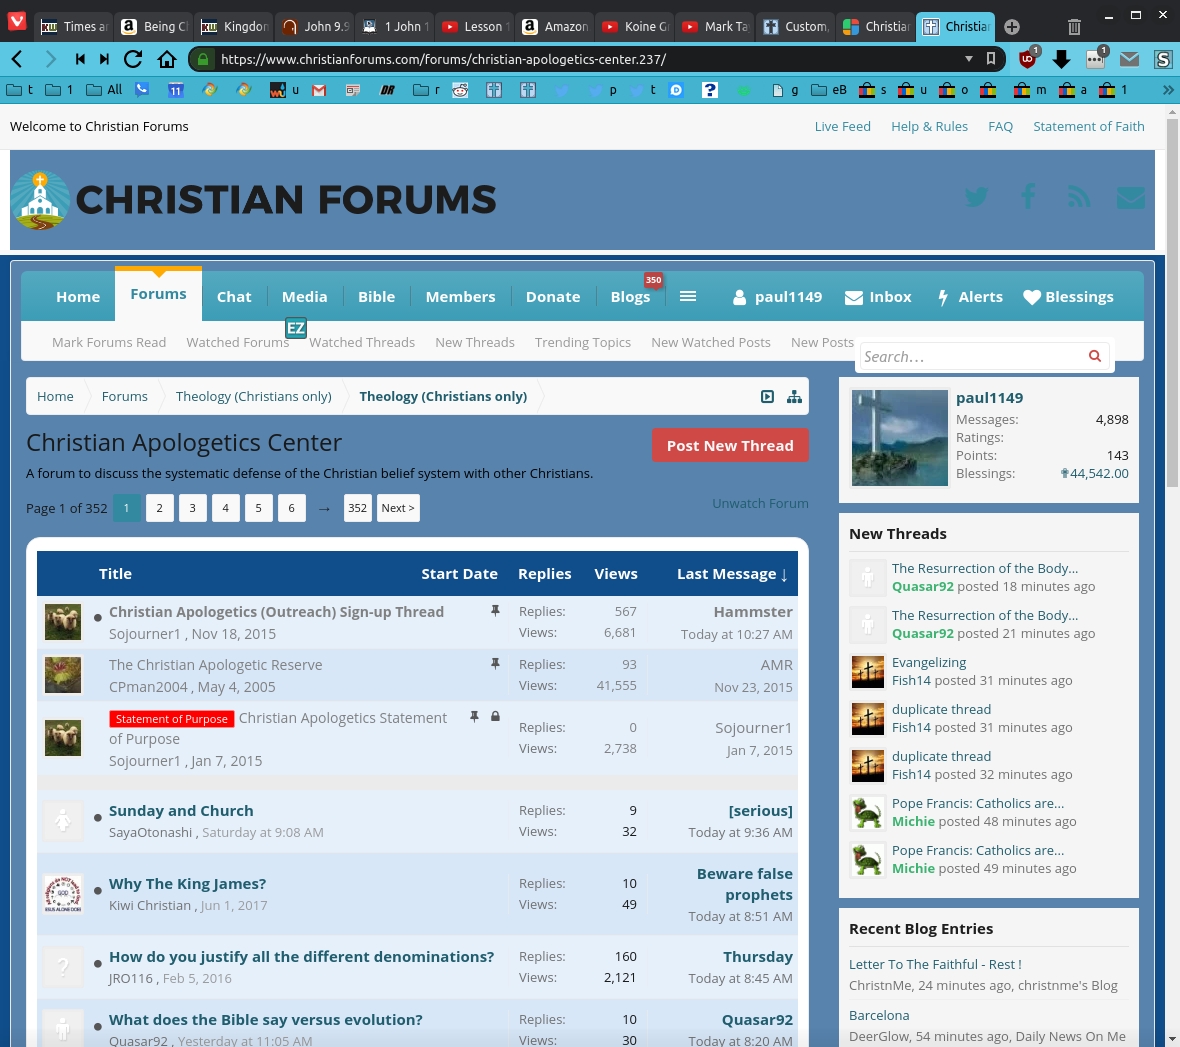
Task: Click in the forum Search field
Action: coord(970,357)
